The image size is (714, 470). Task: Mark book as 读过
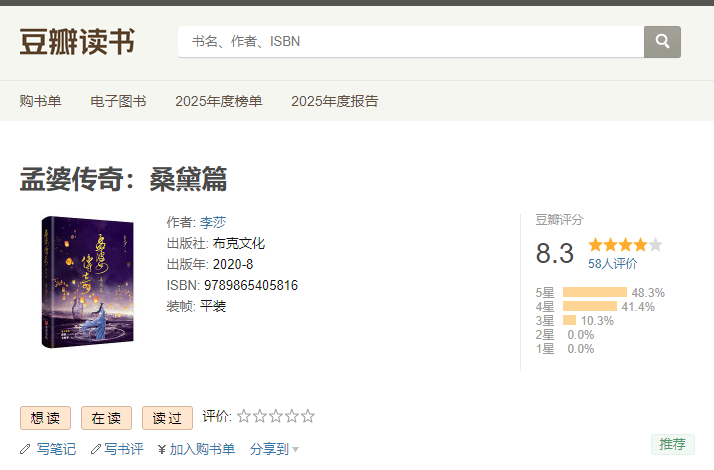tap(167, 417)
